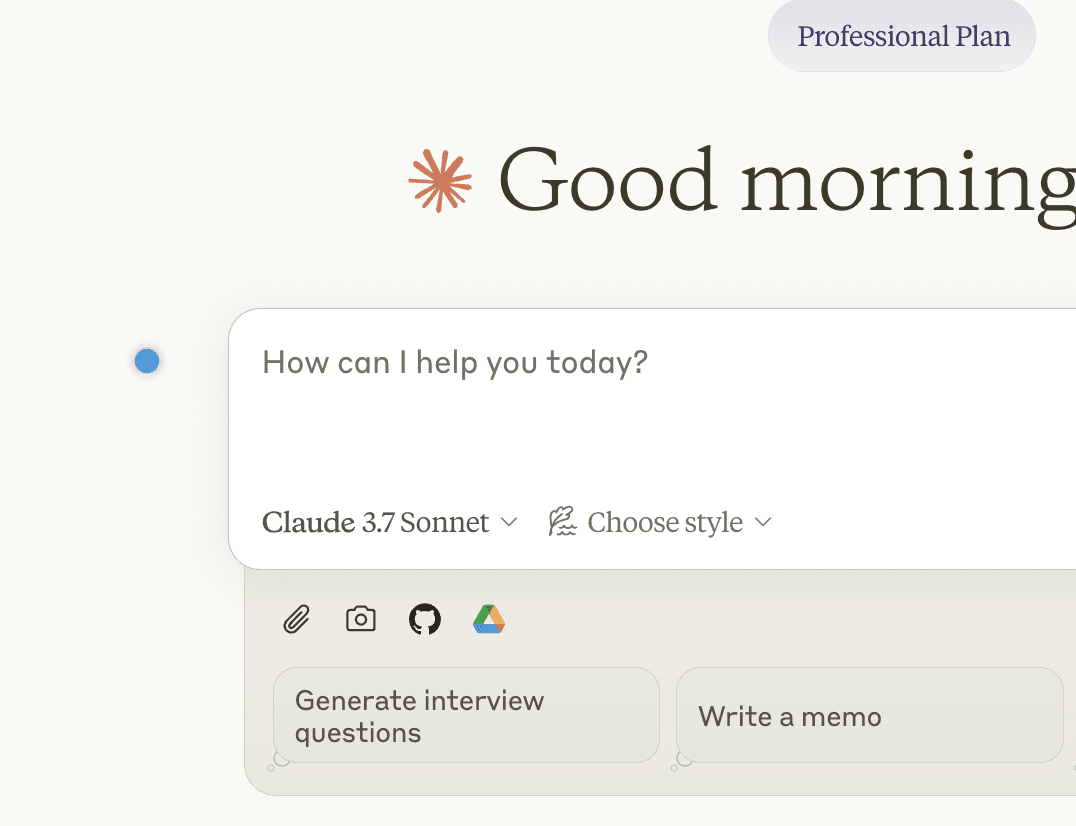Image resolution: width=1076 pixels, height=826 pixels.
Task: Select the Generate interview questions suggestion
Action: point(466,714)
